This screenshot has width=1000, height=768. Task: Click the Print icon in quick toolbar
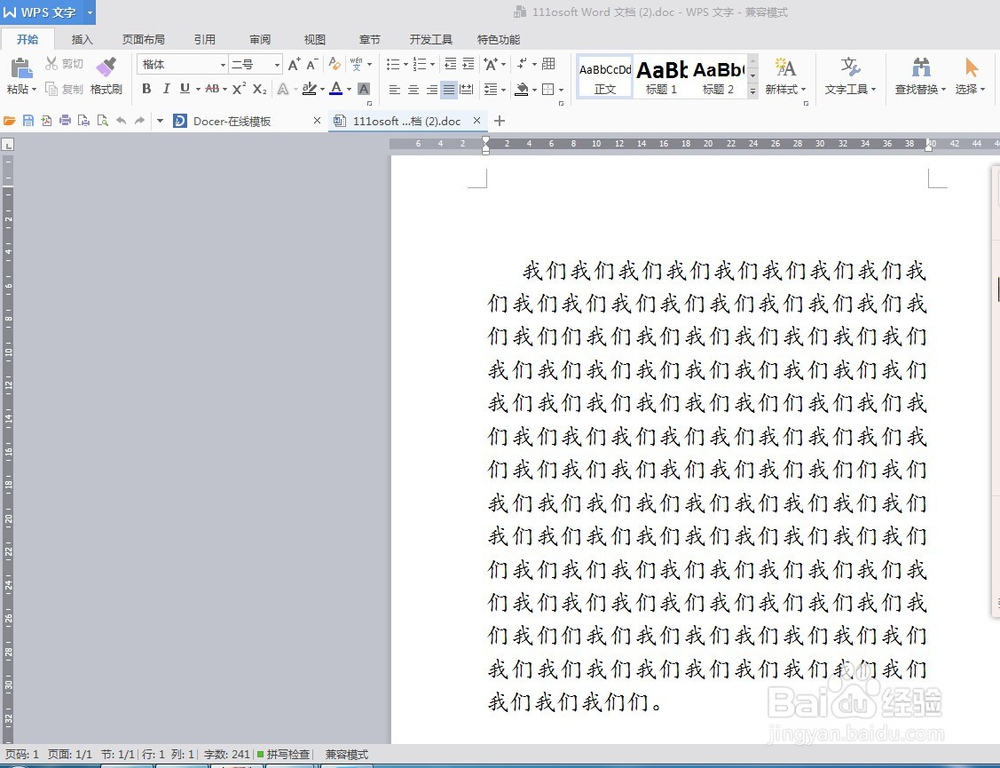tap(65, 121)
